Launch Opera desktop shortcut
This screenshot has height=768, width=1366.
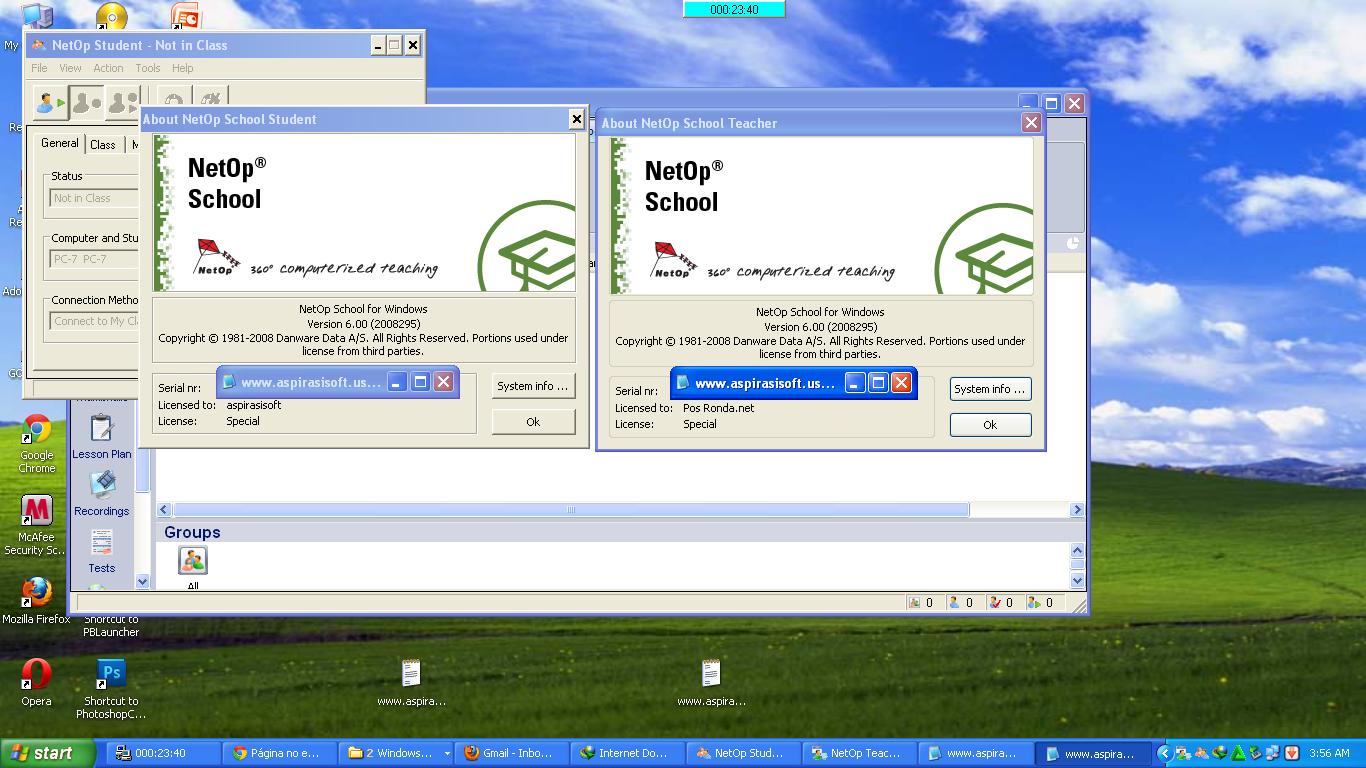[36, 682]
